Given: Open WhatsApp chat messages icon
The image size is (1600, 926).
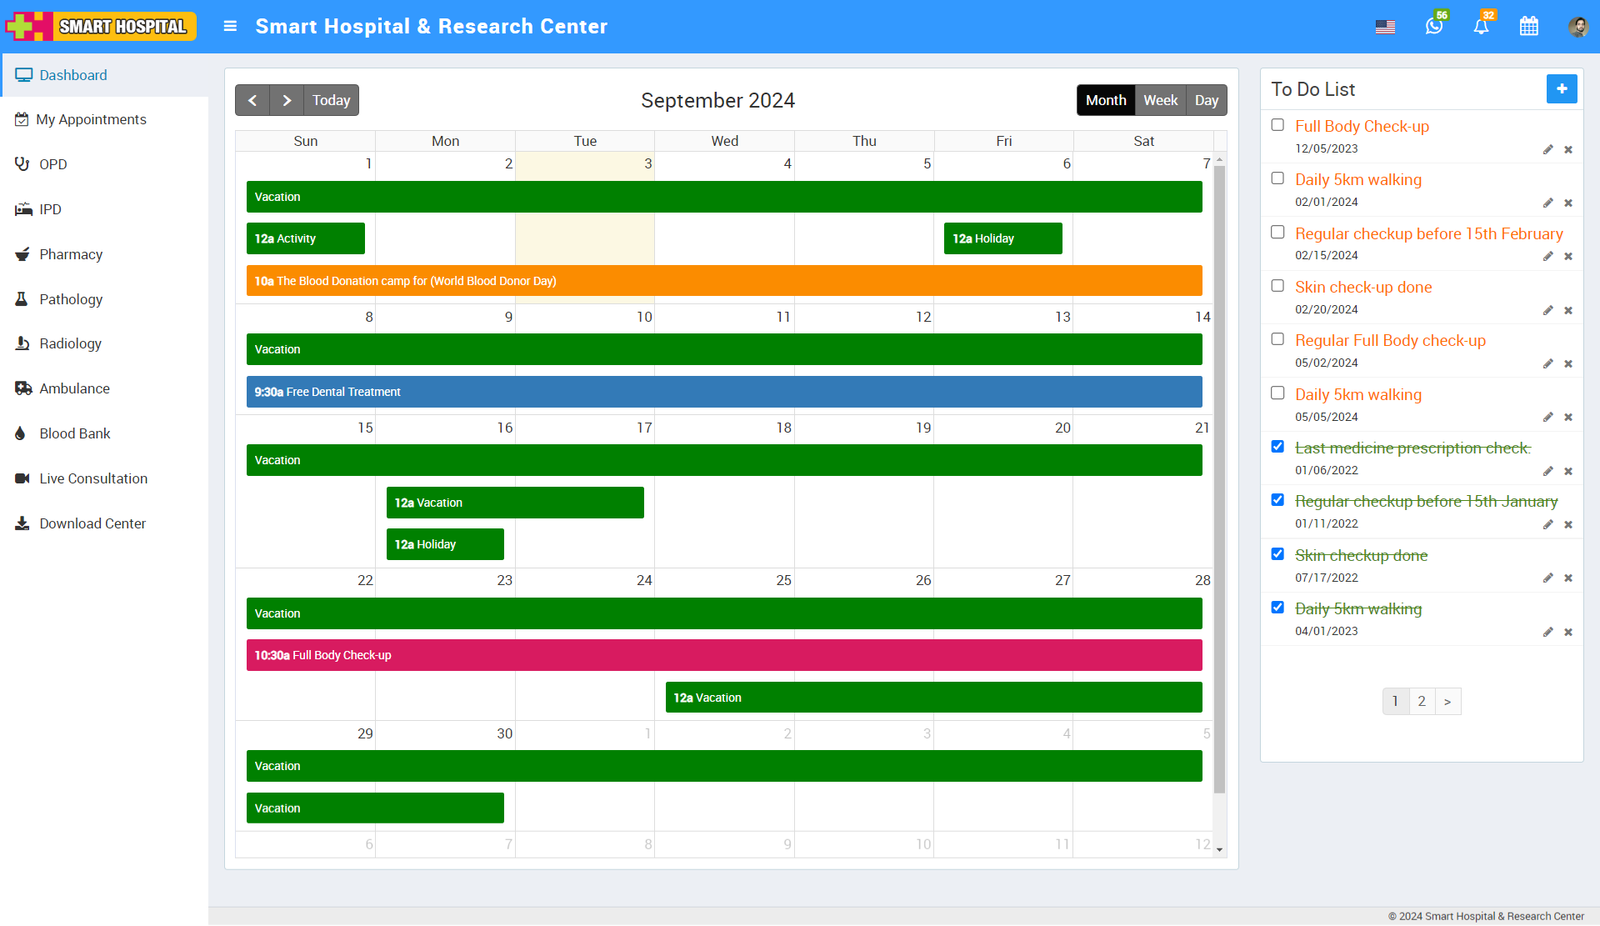Looking at the screenshot, I should coord(1433,26).
